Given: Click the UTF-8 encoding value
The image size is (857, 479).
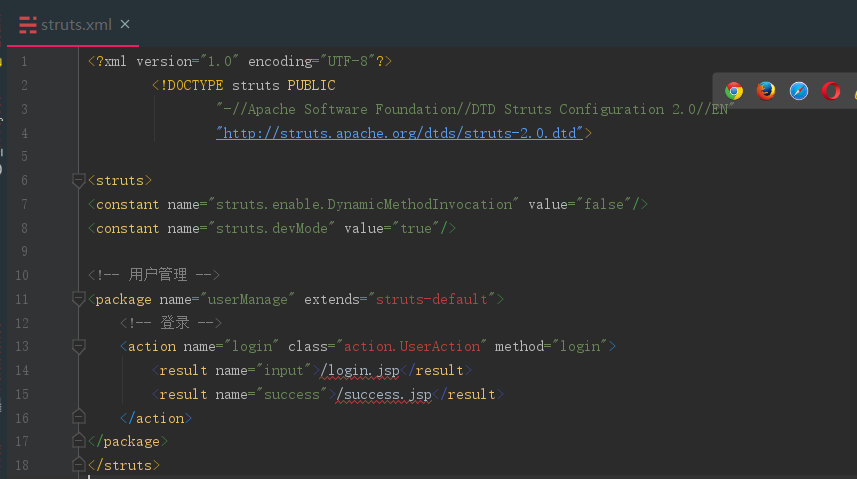Looking at the screenshot, I should pos(348,61).
